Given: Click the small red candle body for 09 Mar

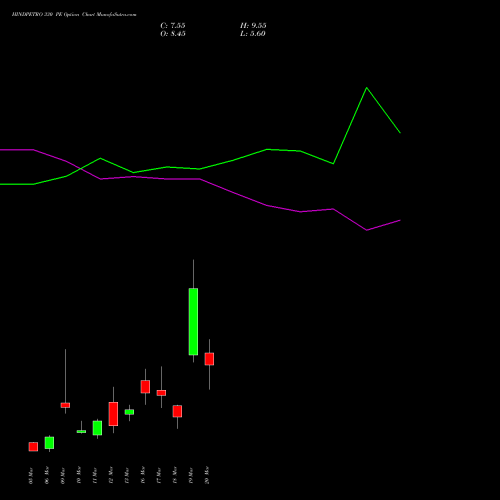Looking at the screenshot, I should tap(65, 405).
